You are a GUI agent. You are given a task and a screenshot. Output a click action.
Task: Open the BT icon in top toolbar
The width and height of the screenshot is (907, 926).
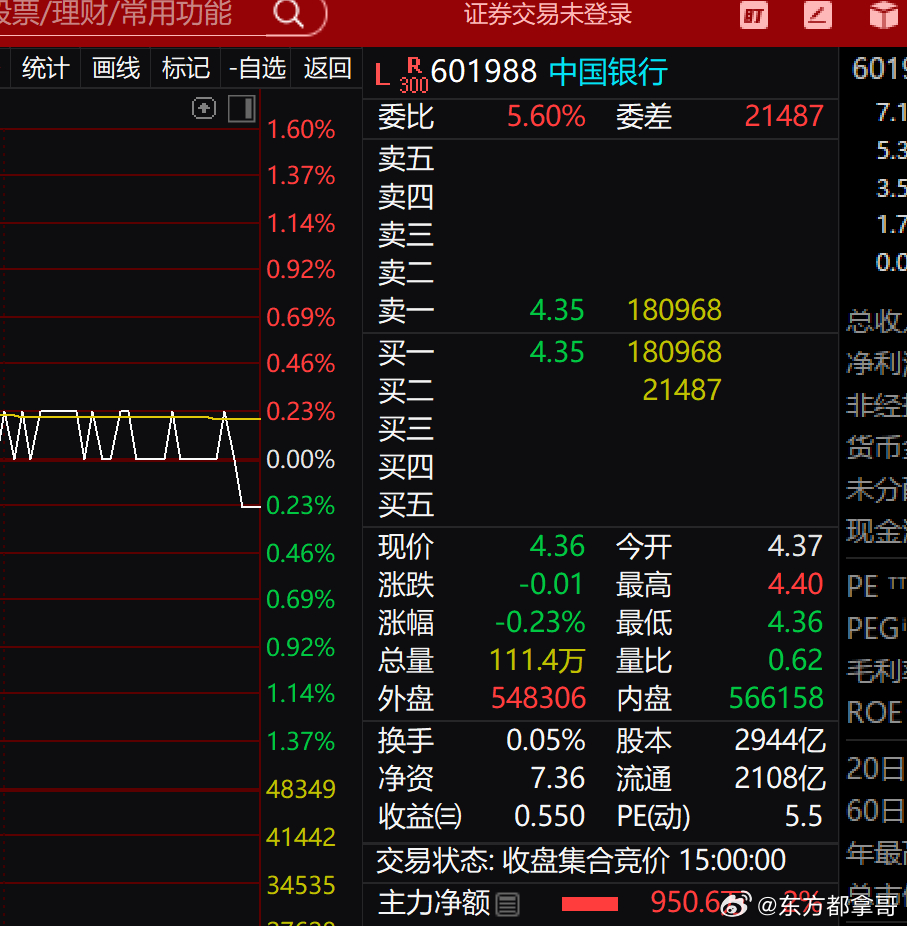coord(754,15)
